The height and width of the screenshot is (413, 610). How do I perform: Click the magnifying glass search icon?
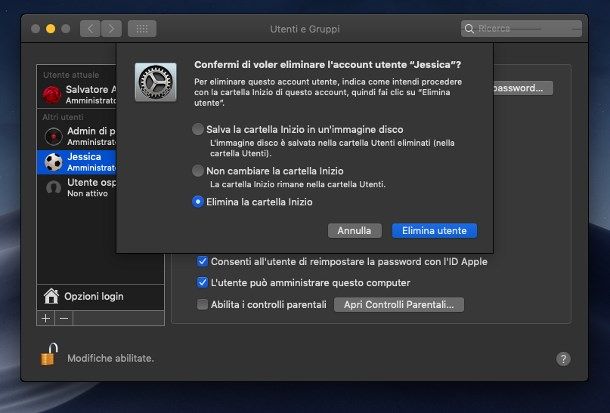(x=469, y=29)
